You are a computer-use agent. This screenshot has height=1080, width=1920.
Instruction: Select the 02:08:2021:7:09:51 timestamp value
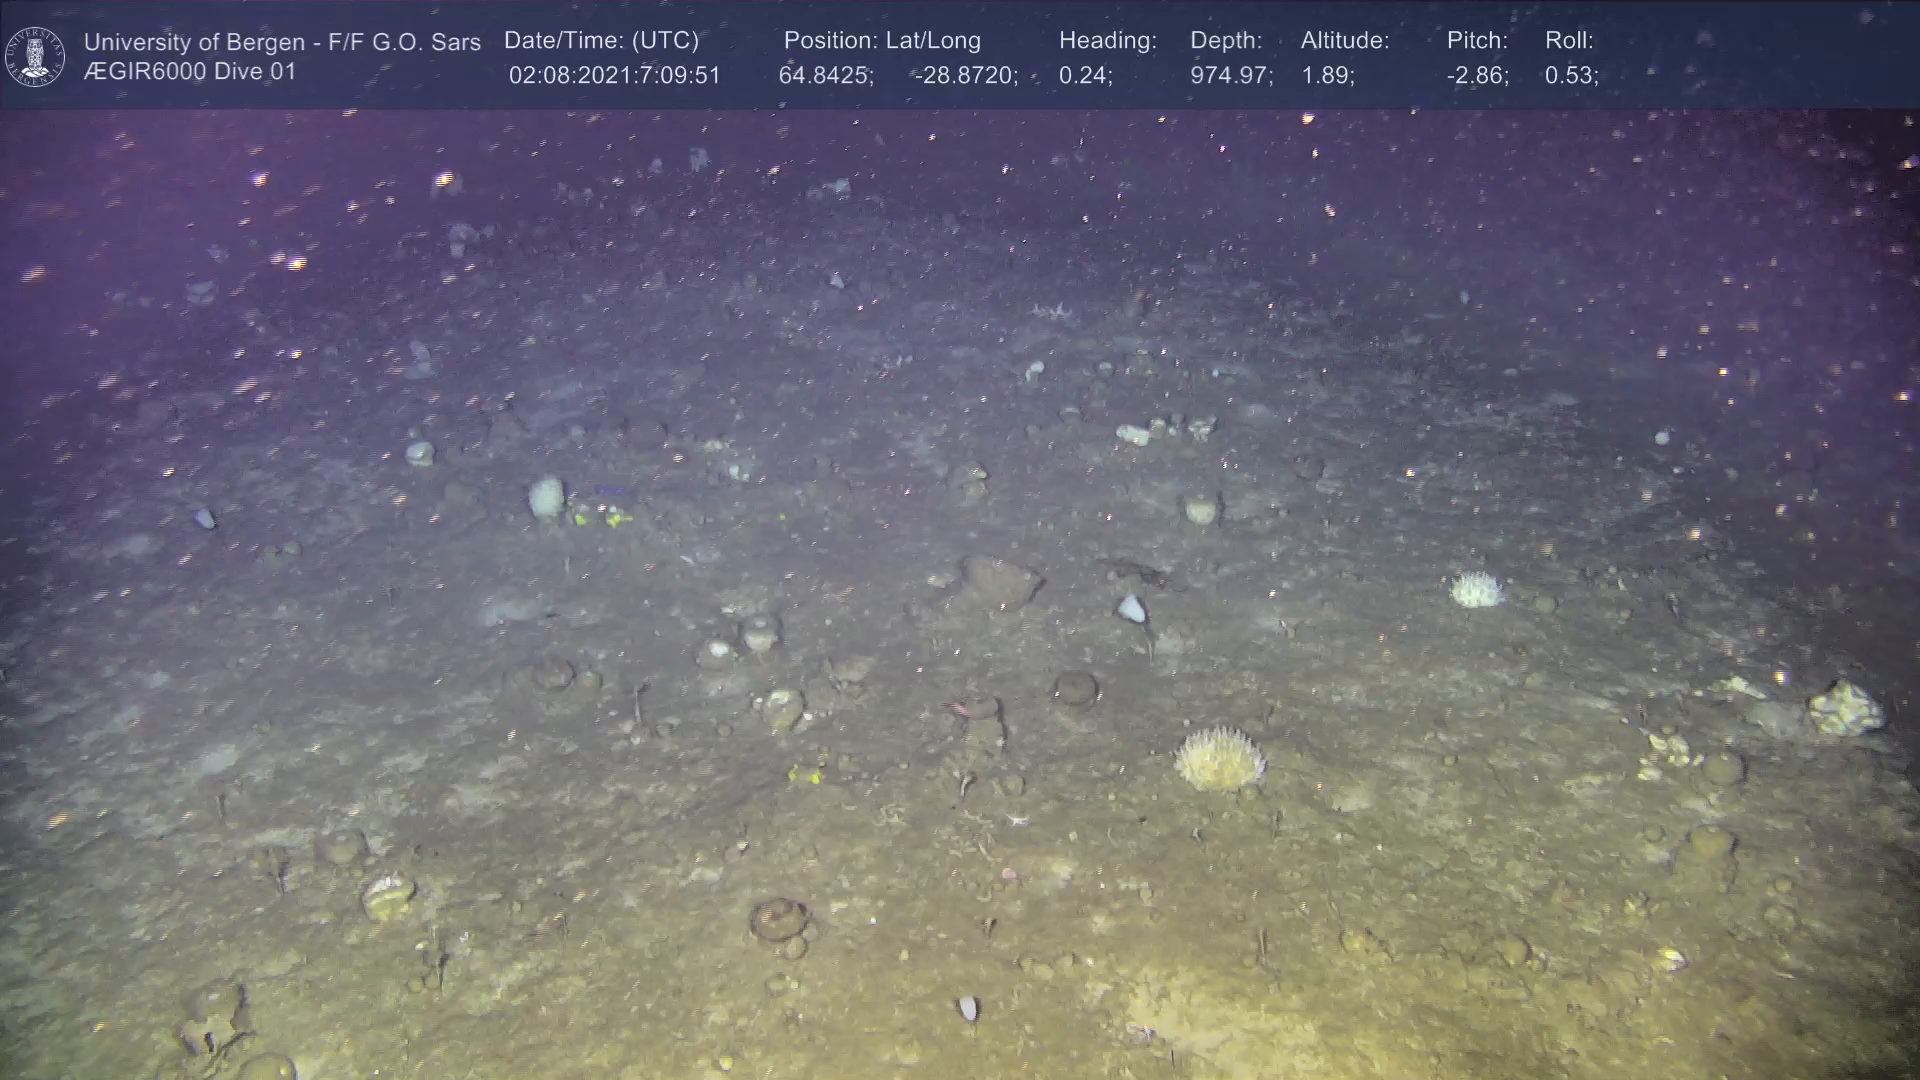[x=614, y=75]
